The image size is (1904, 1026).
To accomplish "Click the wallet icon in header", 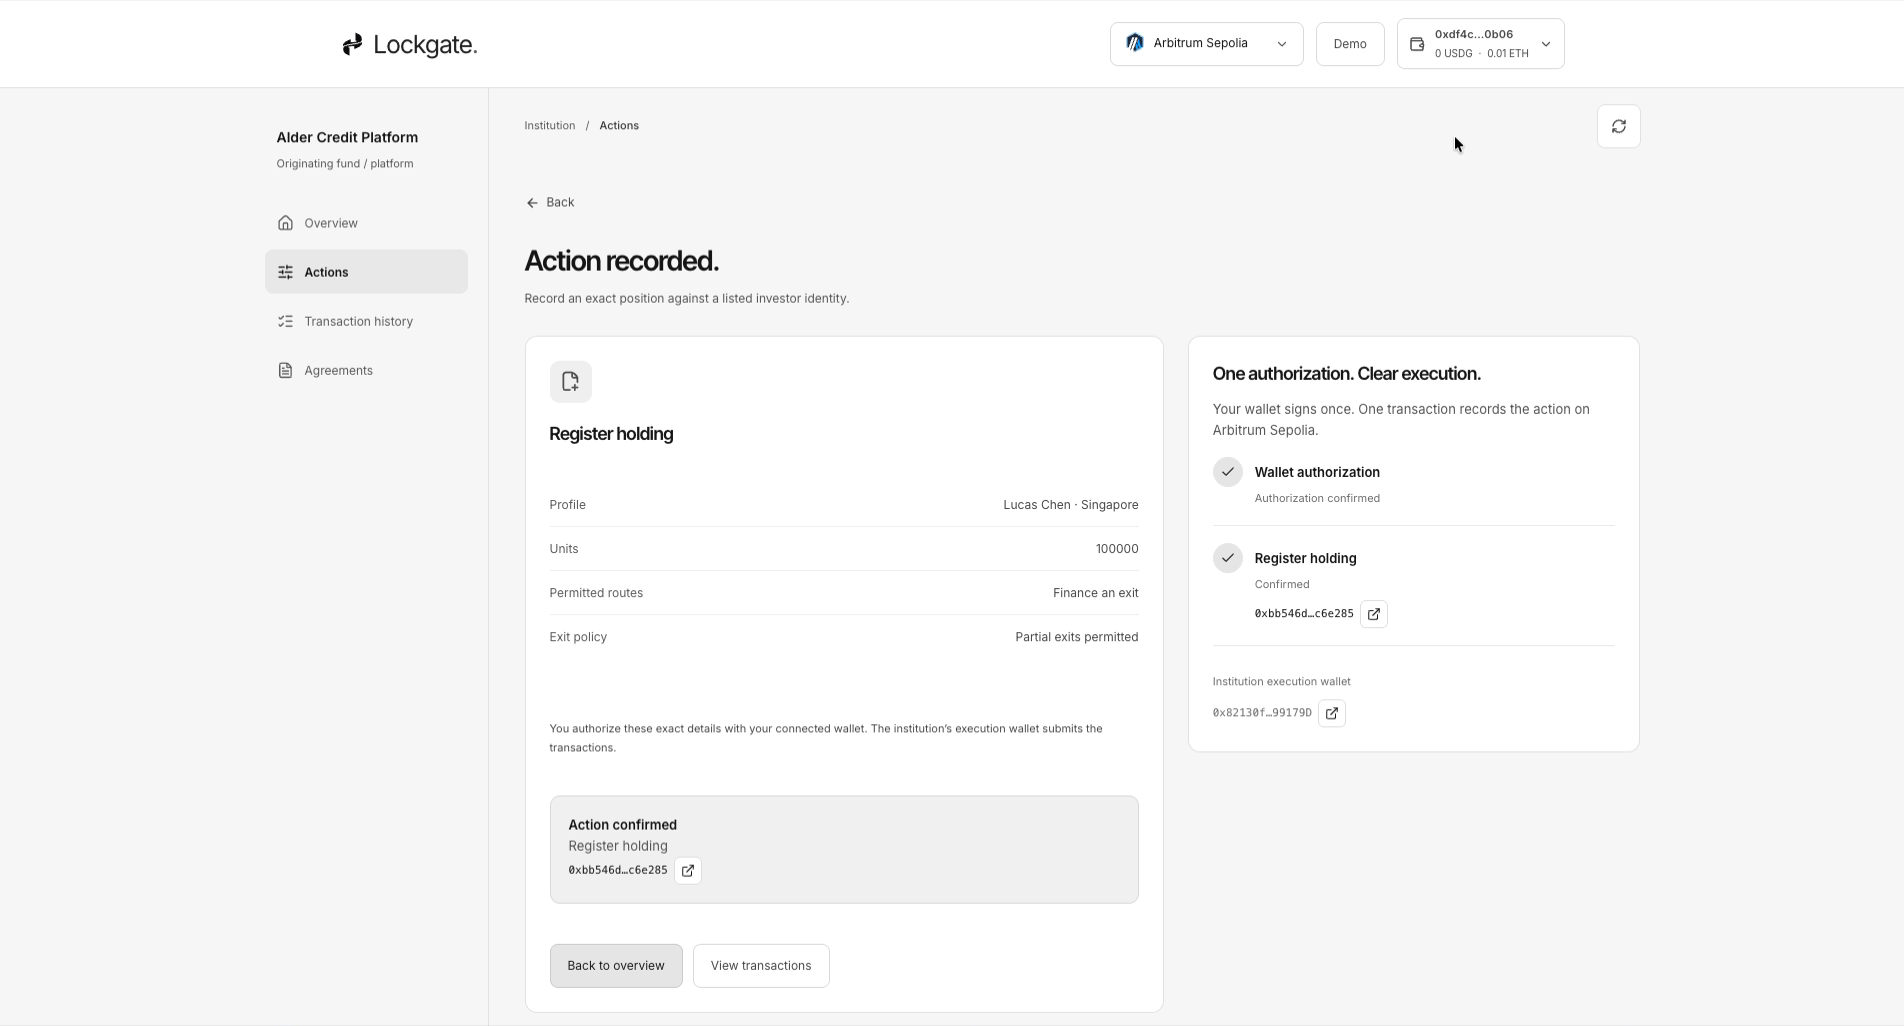I will point(1416,44).
